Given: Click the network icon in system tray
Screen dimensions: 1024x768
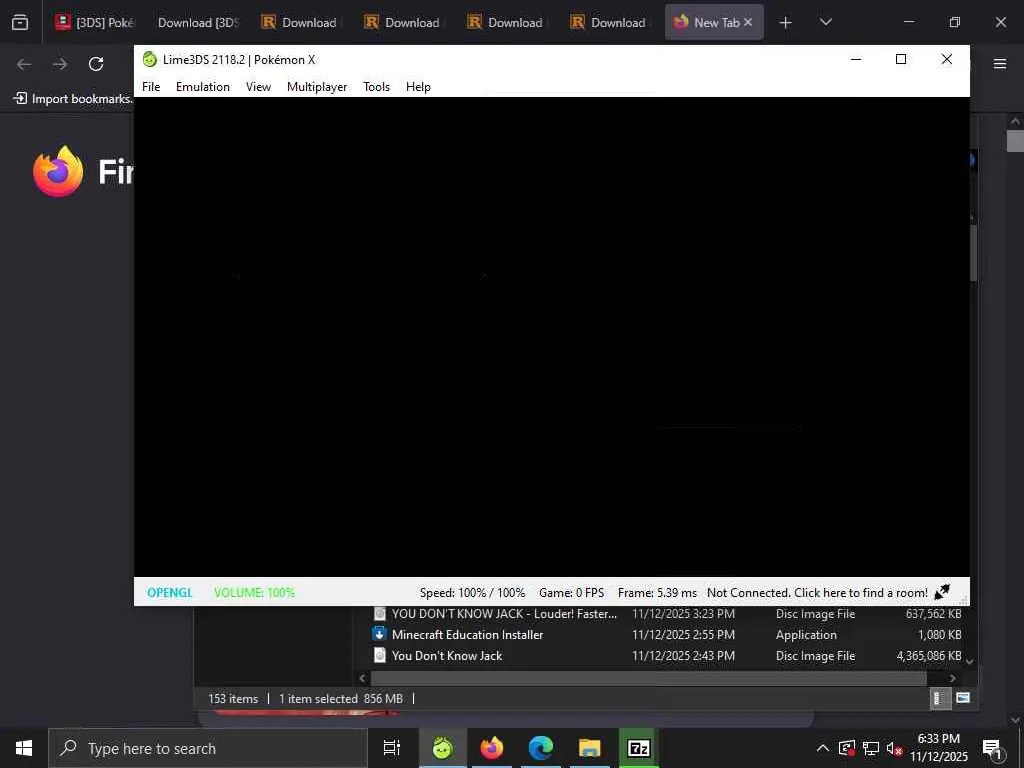Looking at the screenshot, I should [x=871, y=748].
